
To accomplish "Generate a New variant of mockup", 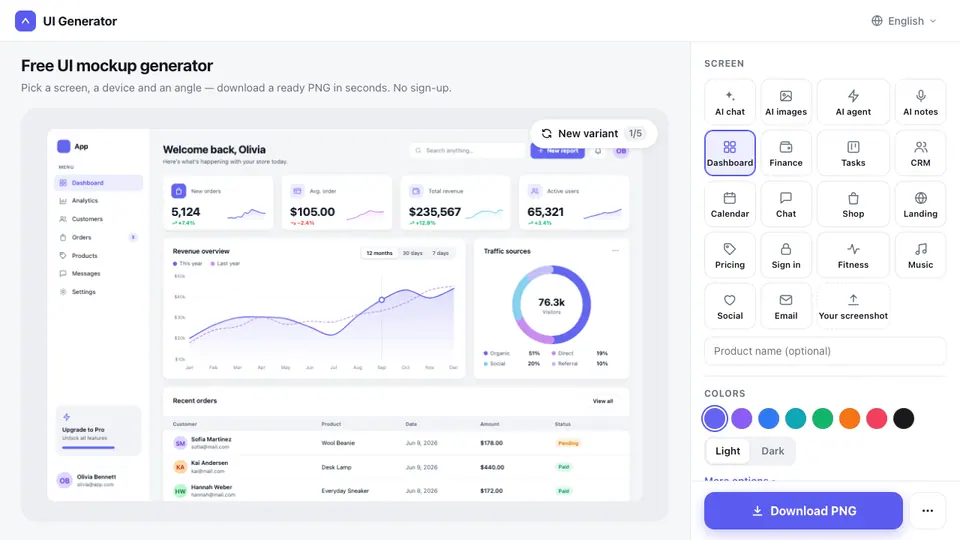I will point(593,133).
